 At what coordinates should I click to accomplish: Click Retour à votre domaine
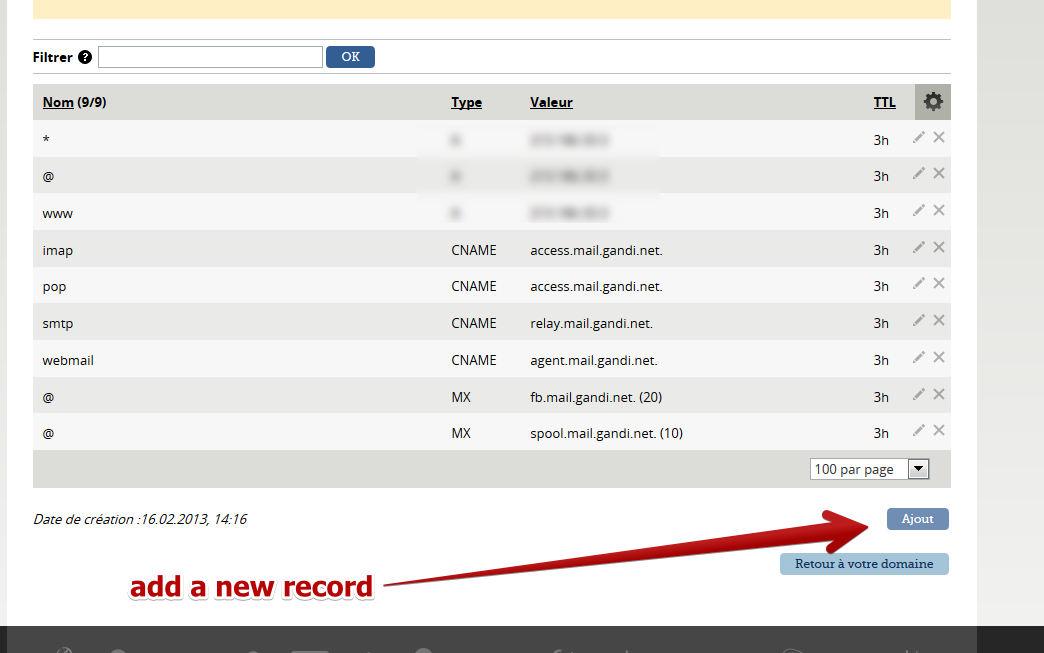863,564
